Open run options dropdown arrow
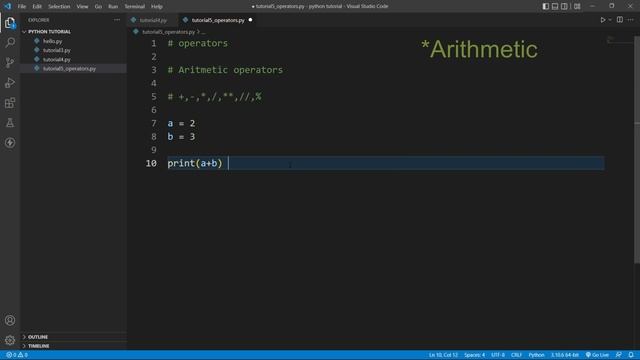This screenshot has height=360, width=640. 610,20
